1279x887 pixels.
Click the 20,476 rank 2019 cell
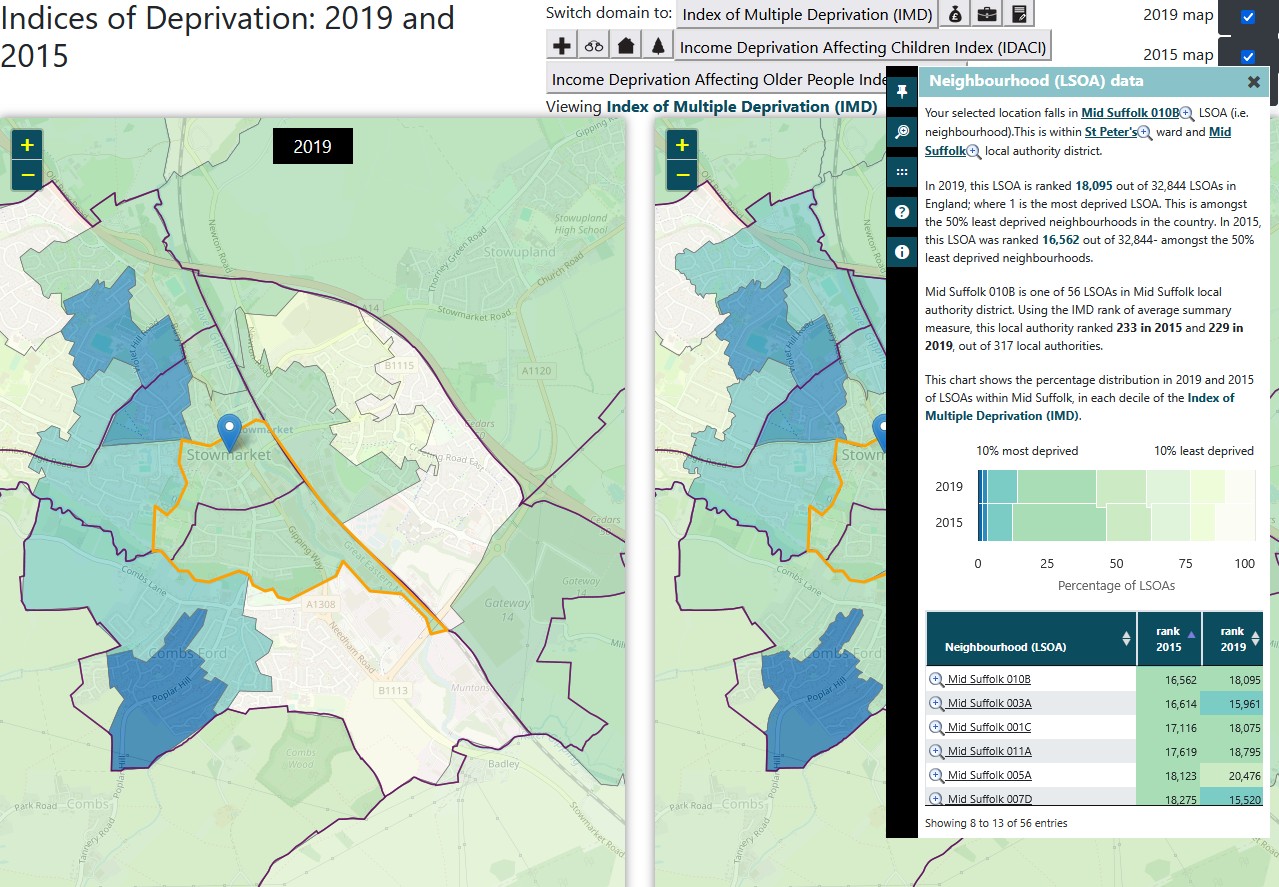[x=1233, y=776]
